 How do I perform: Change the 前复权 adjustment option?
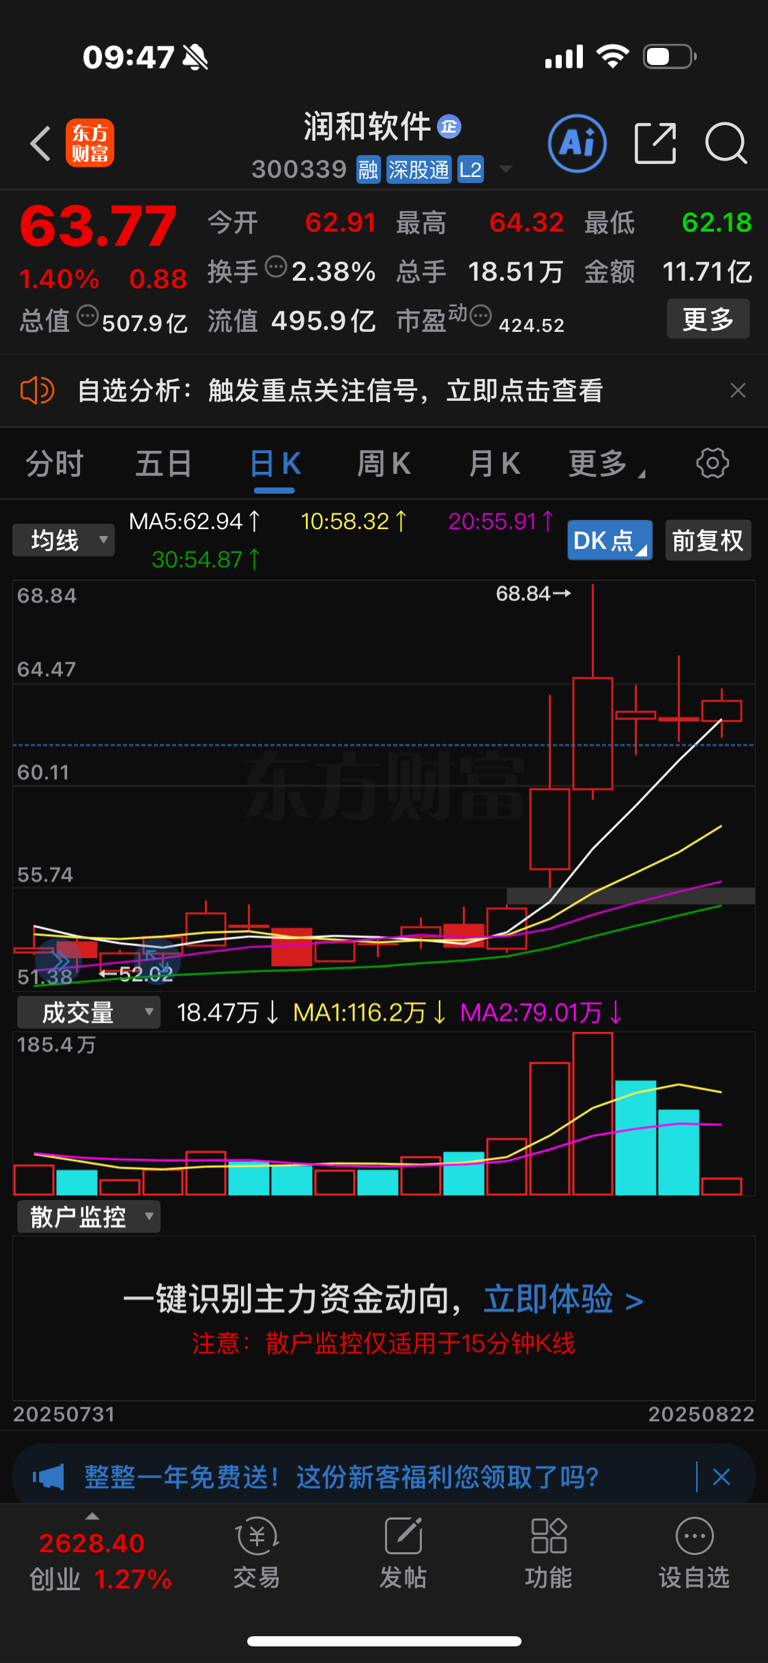(707, 541)
